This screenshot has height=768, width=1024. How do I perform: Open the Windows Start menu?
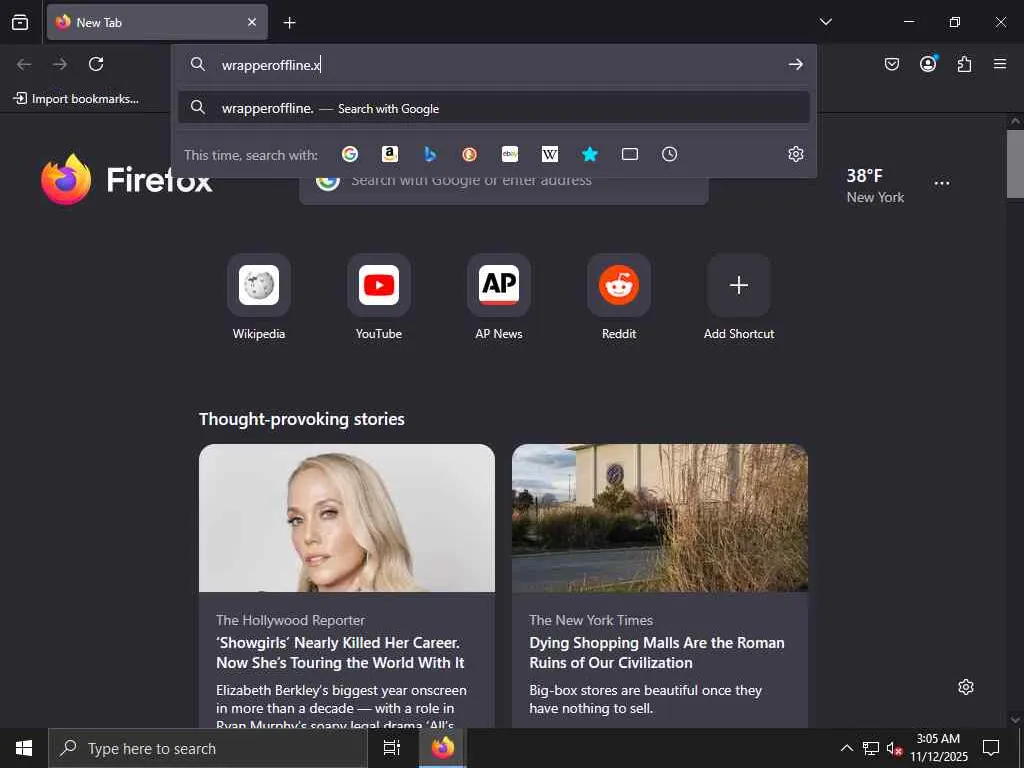point(24,748)
